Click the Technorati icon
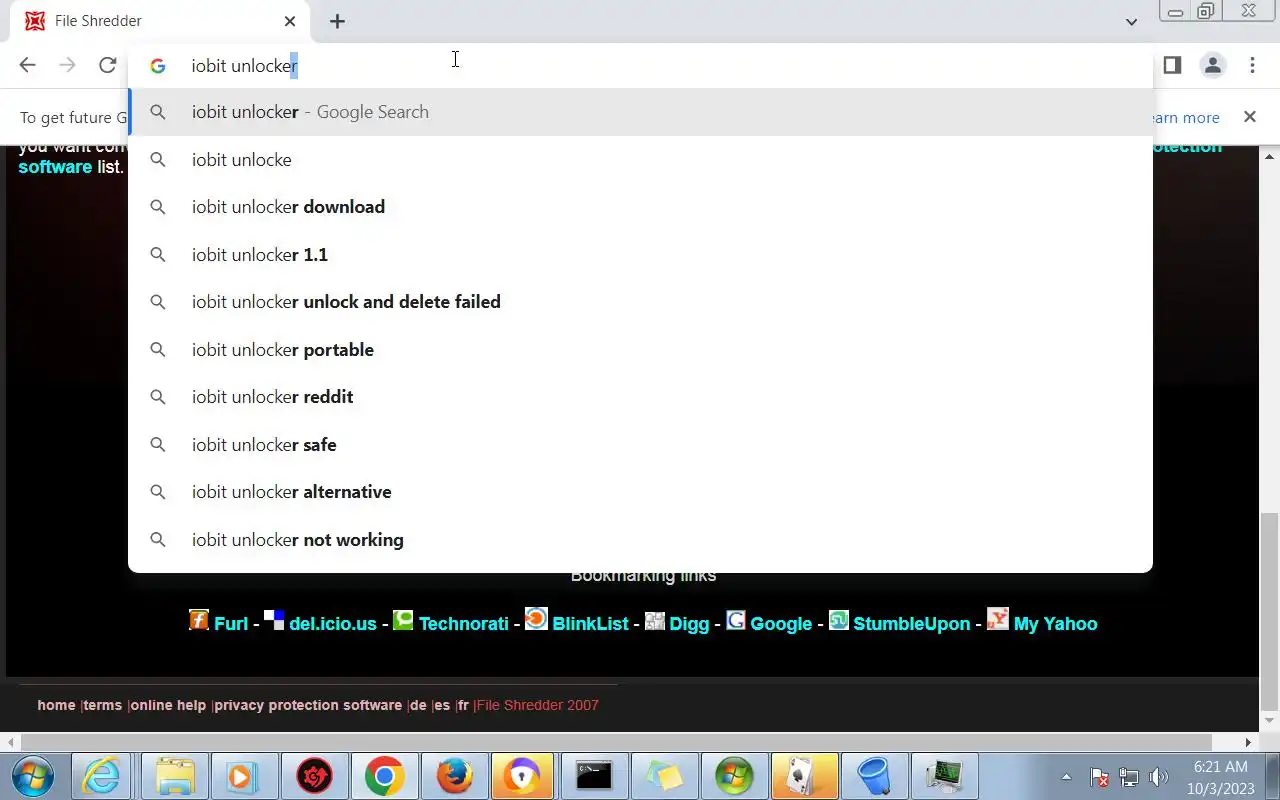 (403, 620)
